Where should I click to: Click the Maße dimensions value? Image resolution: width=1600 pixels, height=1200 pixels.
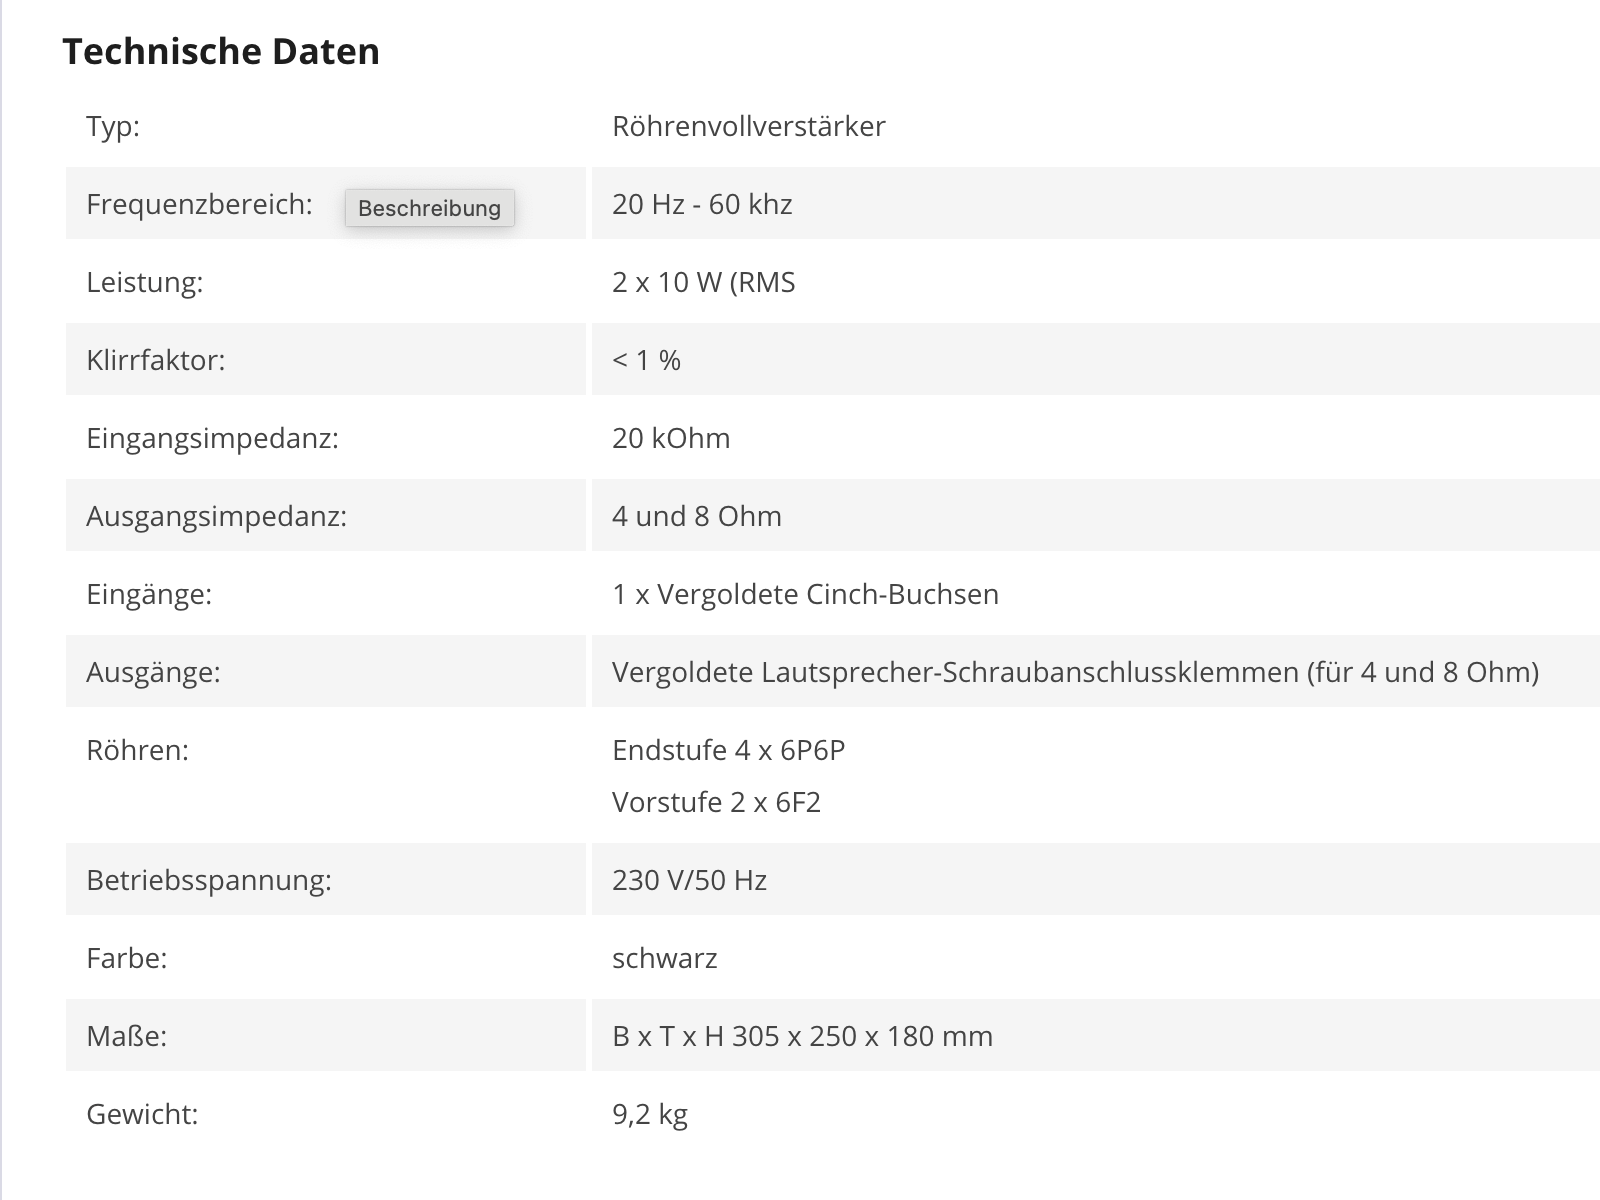tap(803, 1036)
